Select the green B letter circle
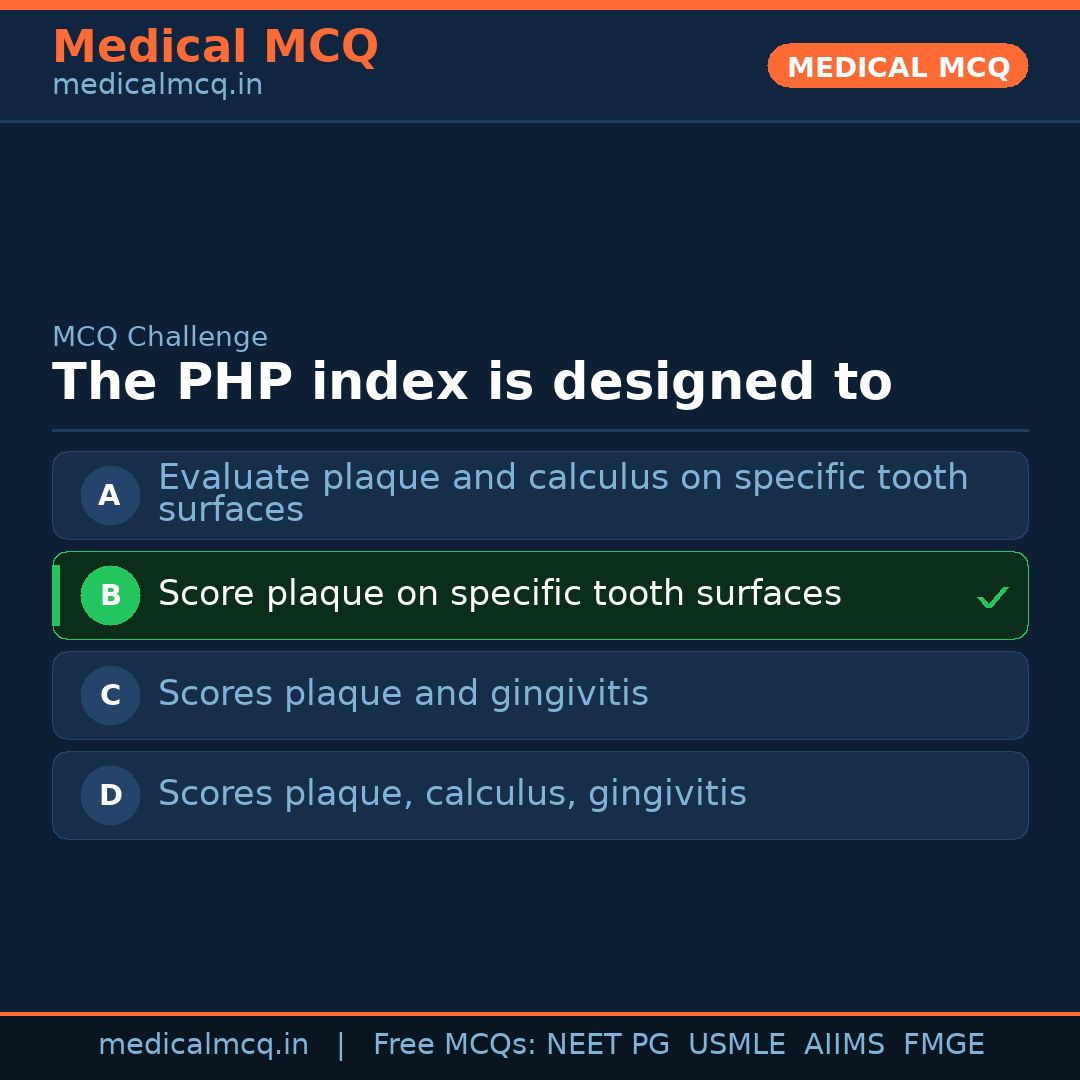Image resolution: width=1080 pixels, height=1080 pixels. pos(110,595)
